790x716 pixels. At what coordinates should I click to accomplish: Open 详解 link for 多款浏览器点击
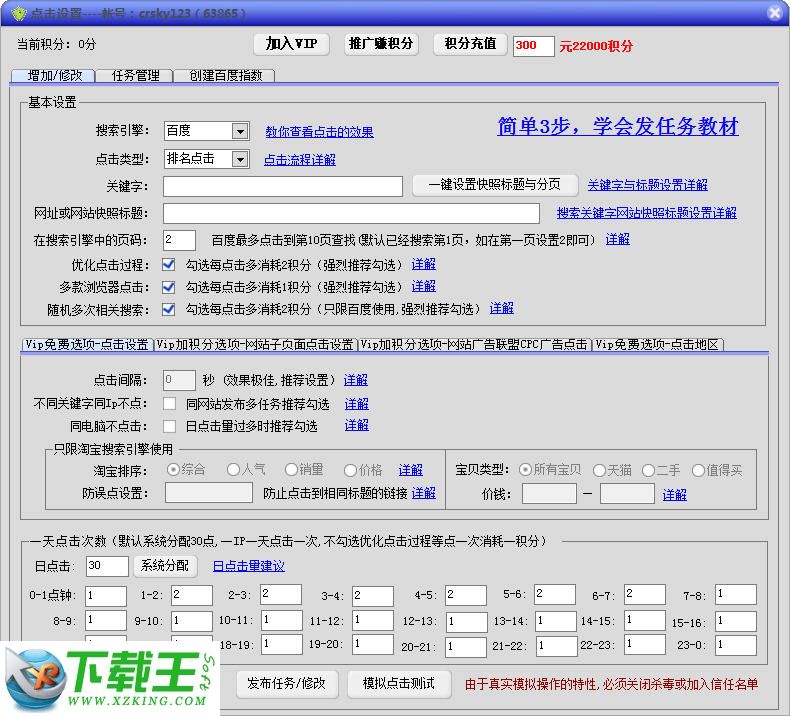424,287
